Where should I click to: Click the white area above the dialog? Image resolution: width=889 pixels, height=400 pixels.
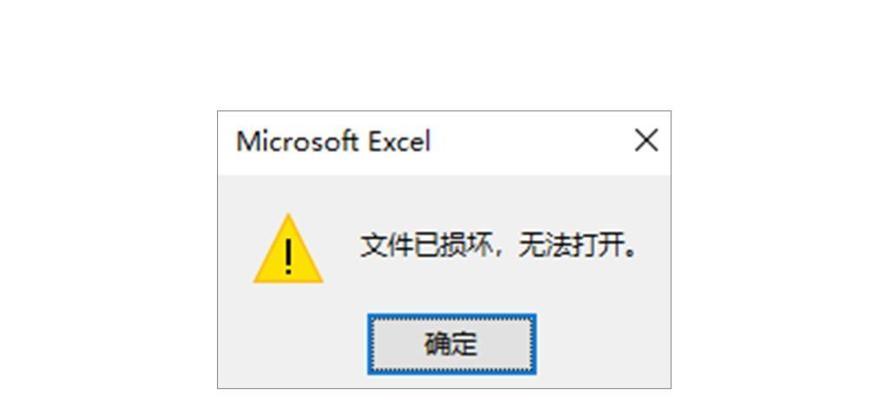[444, 54]
